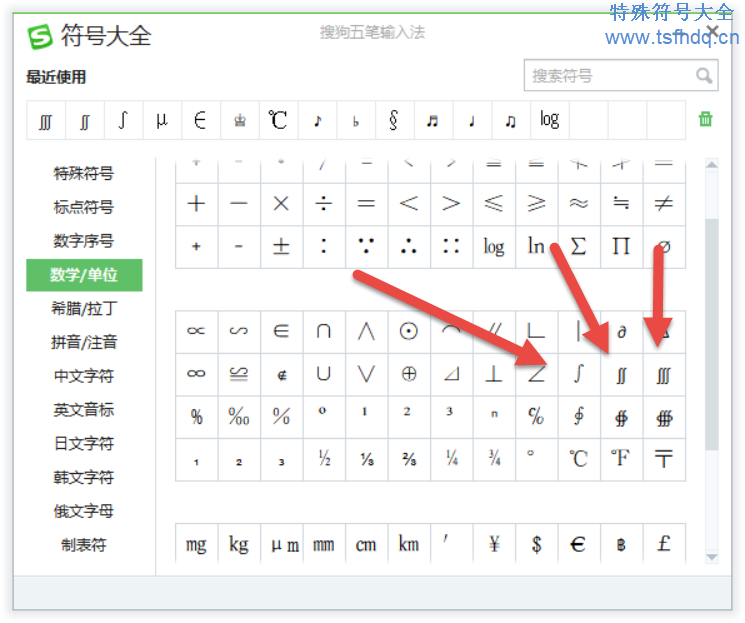Image resolution: width=745 pixels, height=623 pixels.
Task: Click the trash icon to clear recent symbols
Action: coord(706,119)
